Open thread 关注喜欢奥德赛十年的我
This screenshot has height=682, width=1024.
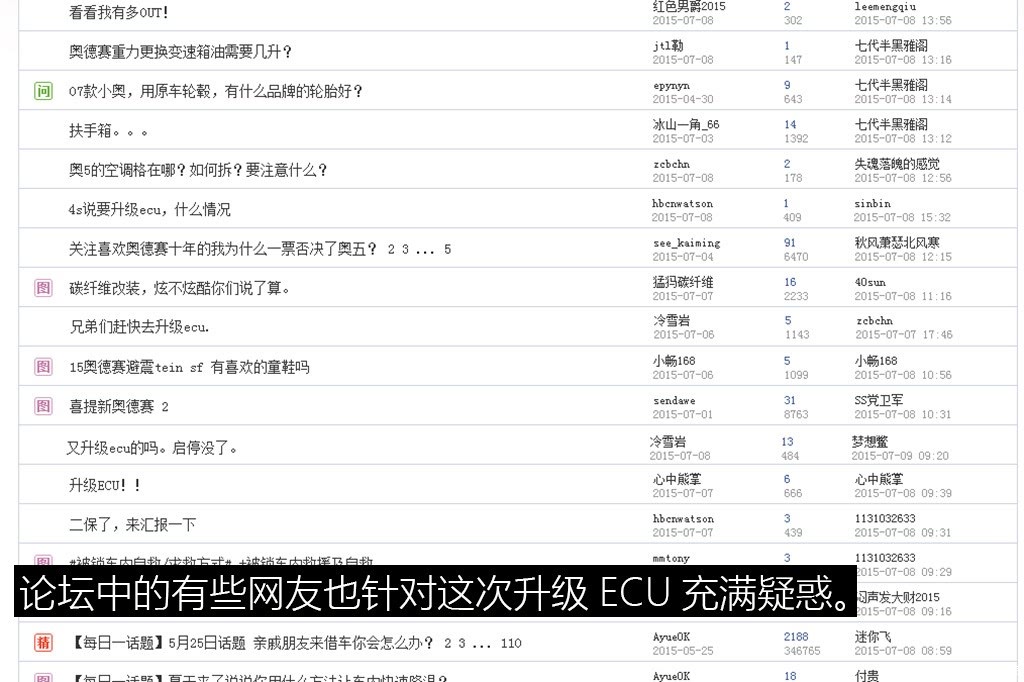pyautogui.click(x=223, y=249)
